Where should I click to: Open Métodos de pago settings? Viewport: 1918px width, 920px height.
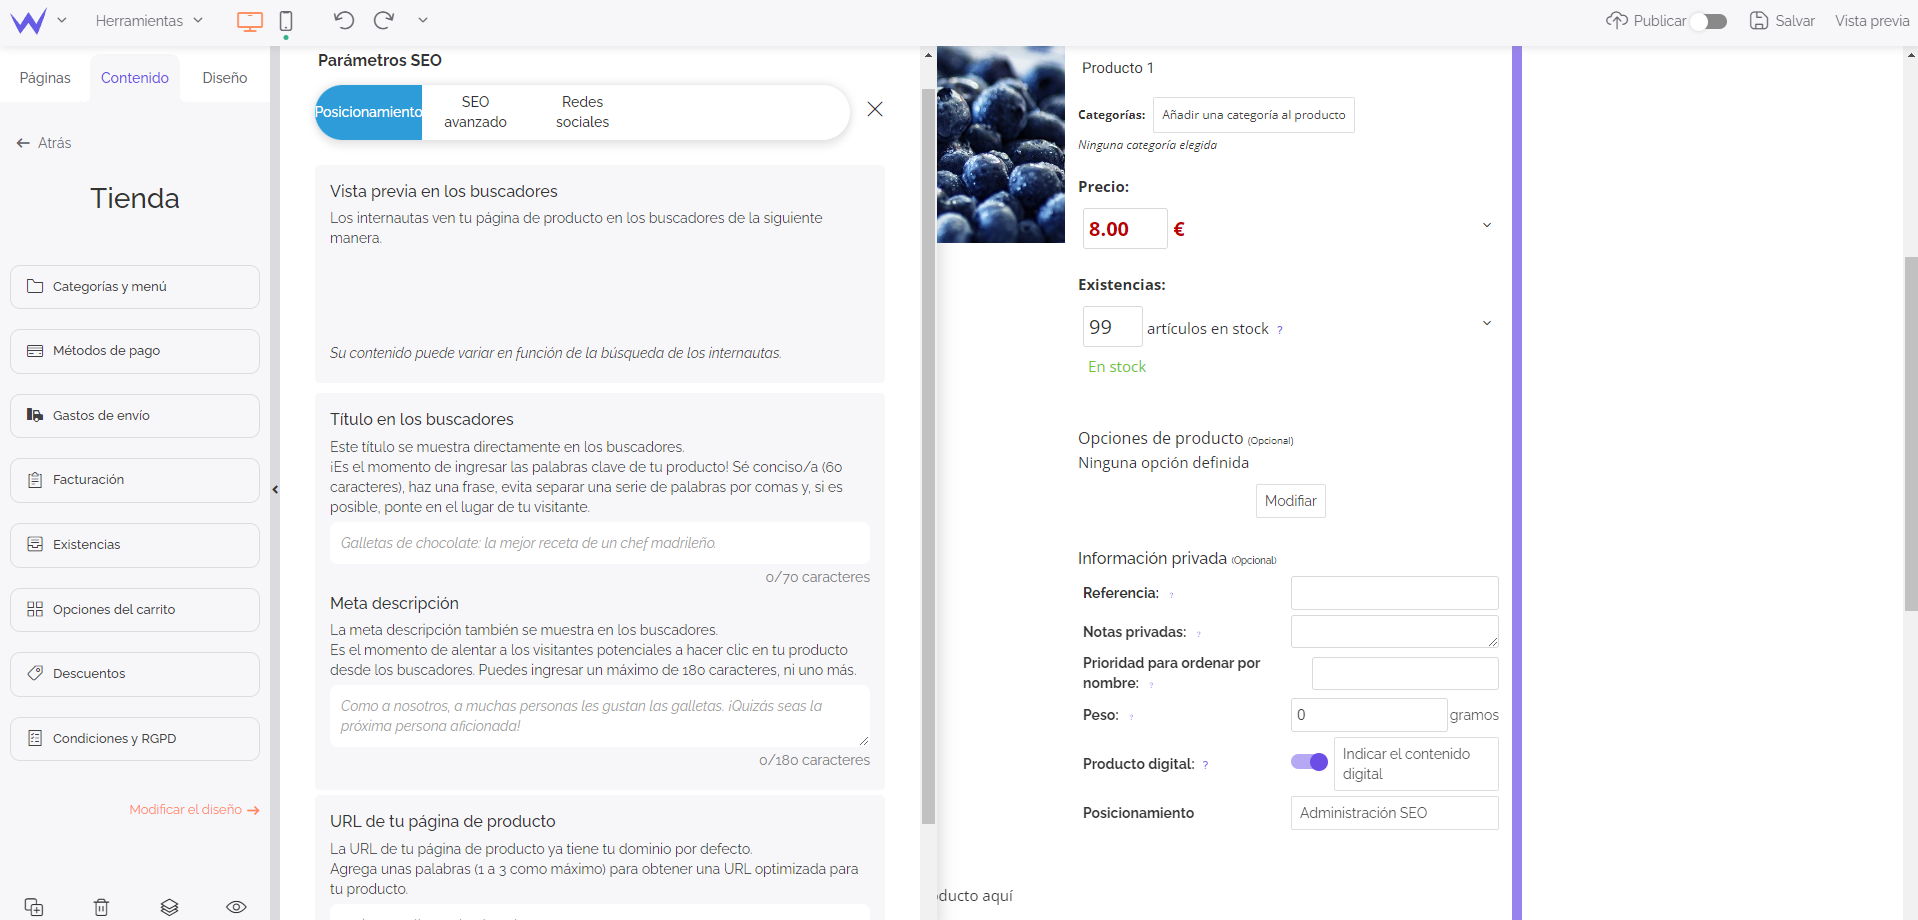(x=135, y=351)
